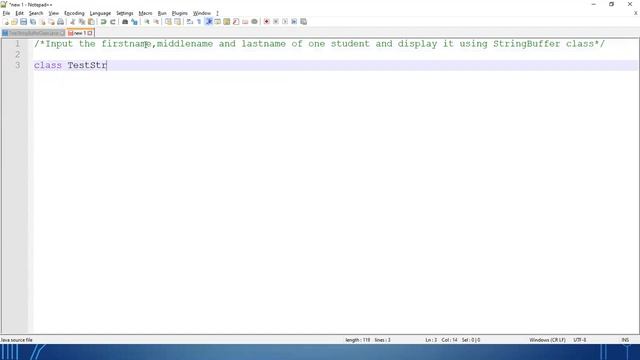Click the Print toolbar icon
The height and width of the screenshot is (360, 640).
point(60,22)
